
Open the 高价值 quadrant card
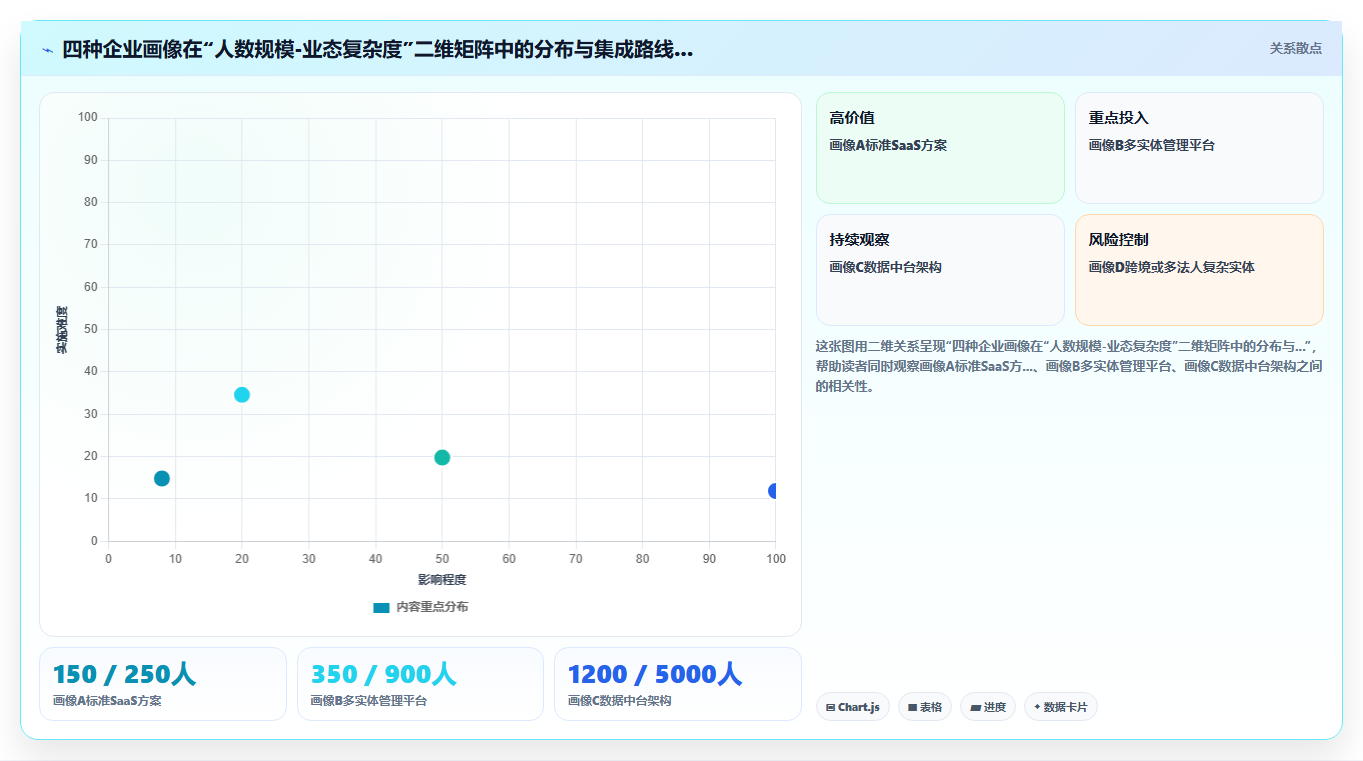[940, 148]
